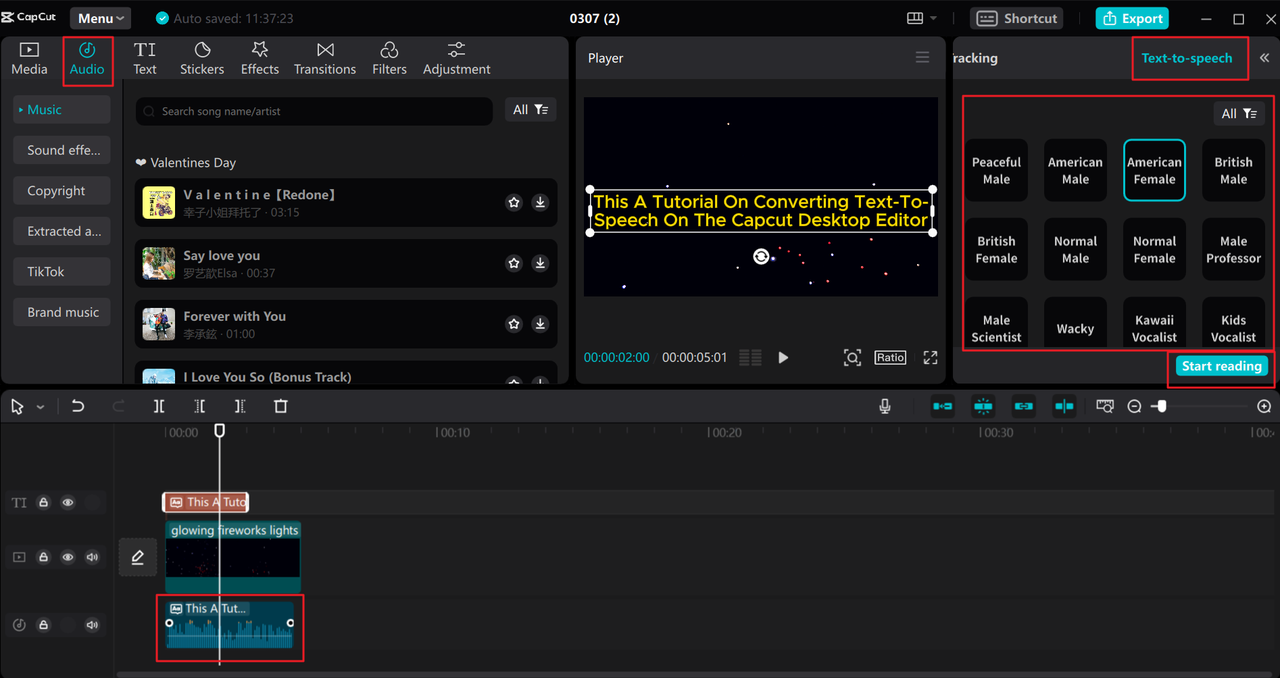The image size is (1280, 678).
Task: Click the Shortcut button
Action: coord(1016,18)
